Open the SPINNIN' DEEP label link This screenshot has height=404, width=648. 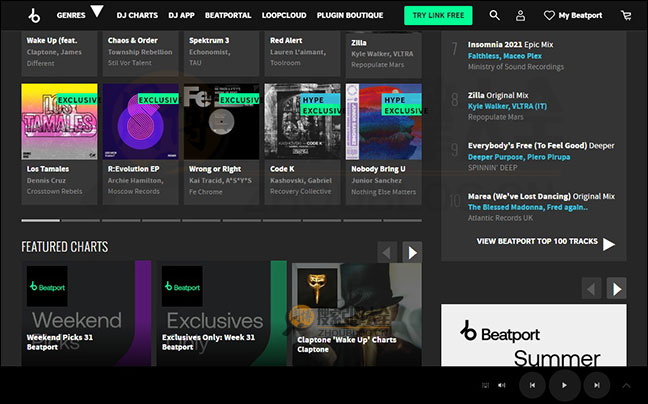492,168
